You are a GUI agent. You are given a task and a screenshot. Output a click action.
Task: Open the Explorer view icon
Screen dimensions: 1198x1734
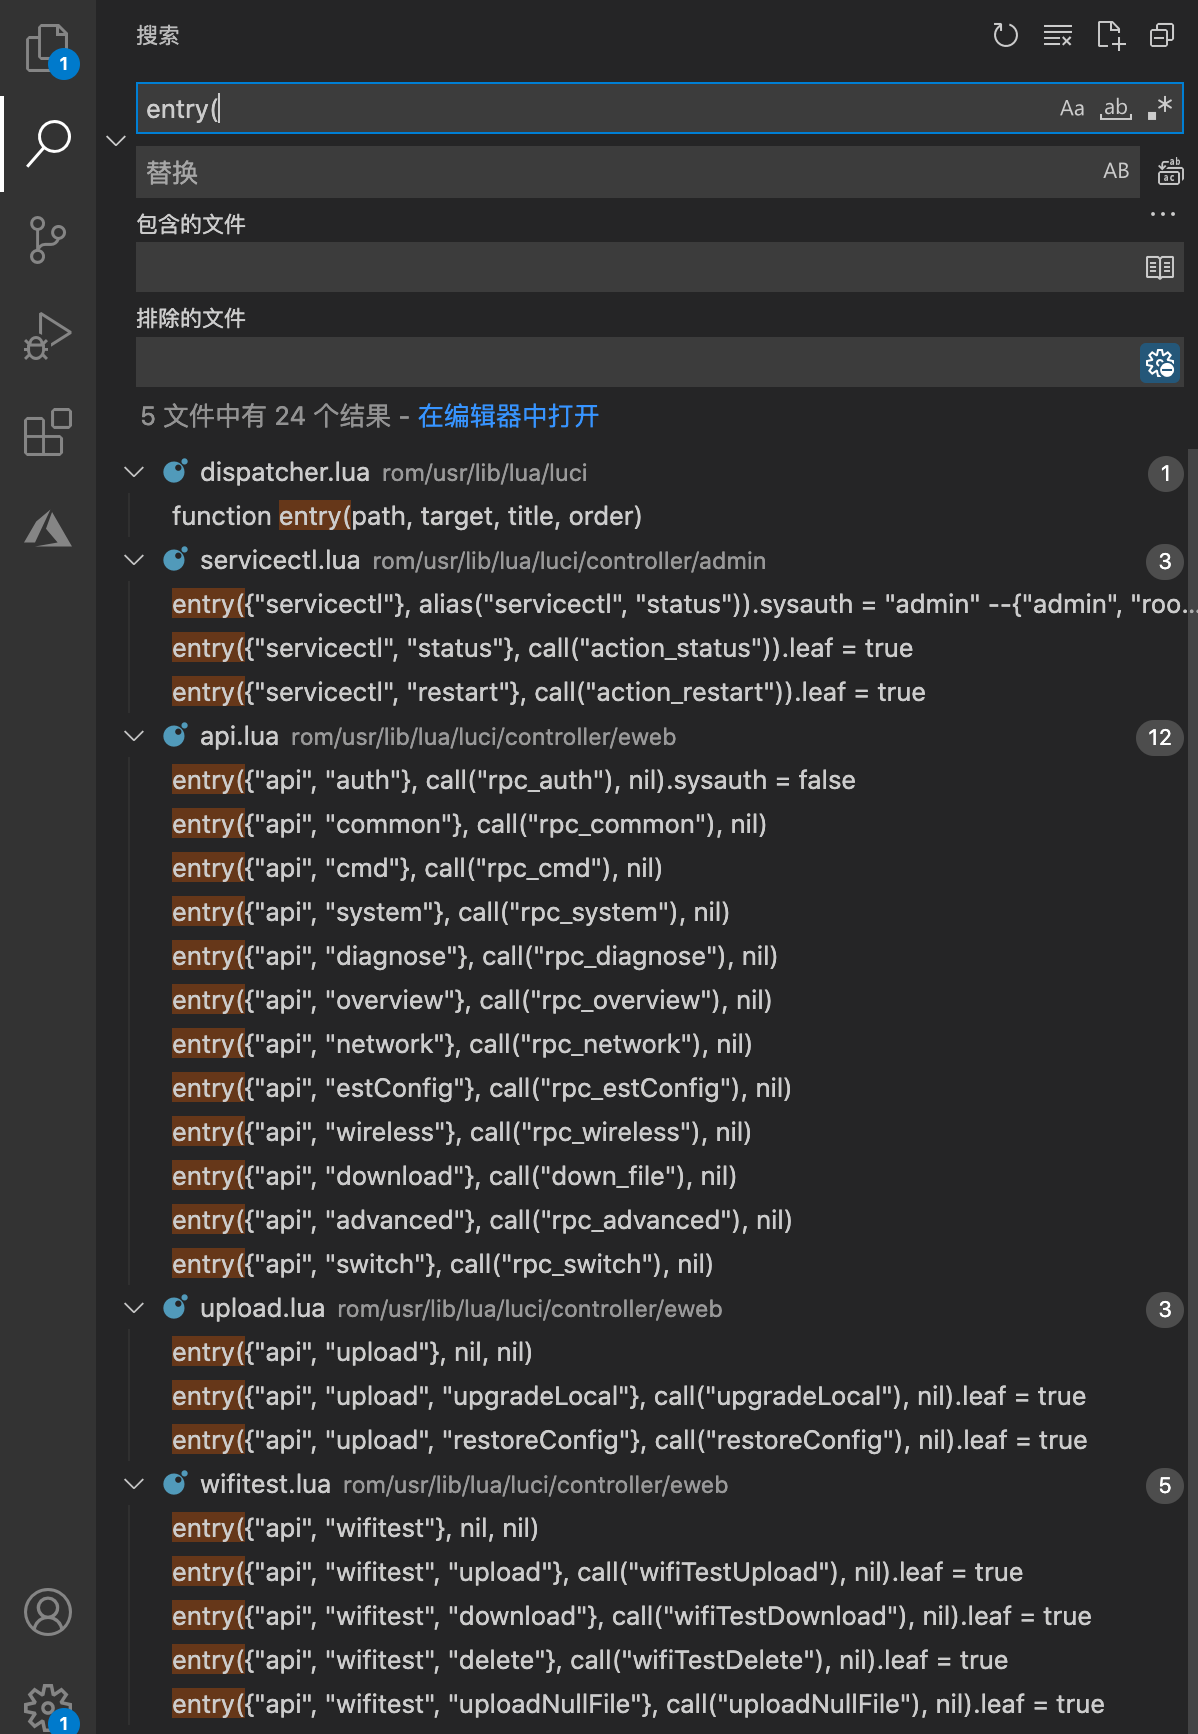48,48
